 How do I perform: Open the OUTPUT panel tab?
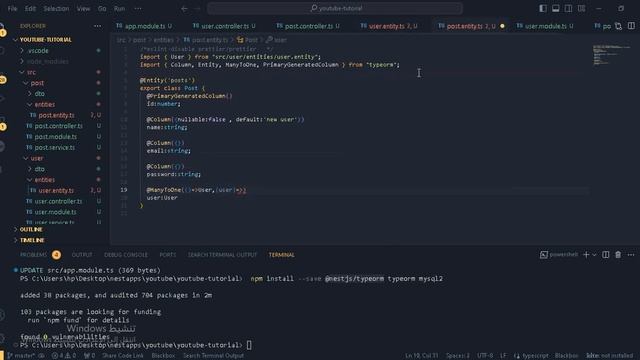(x=82, y=255)
